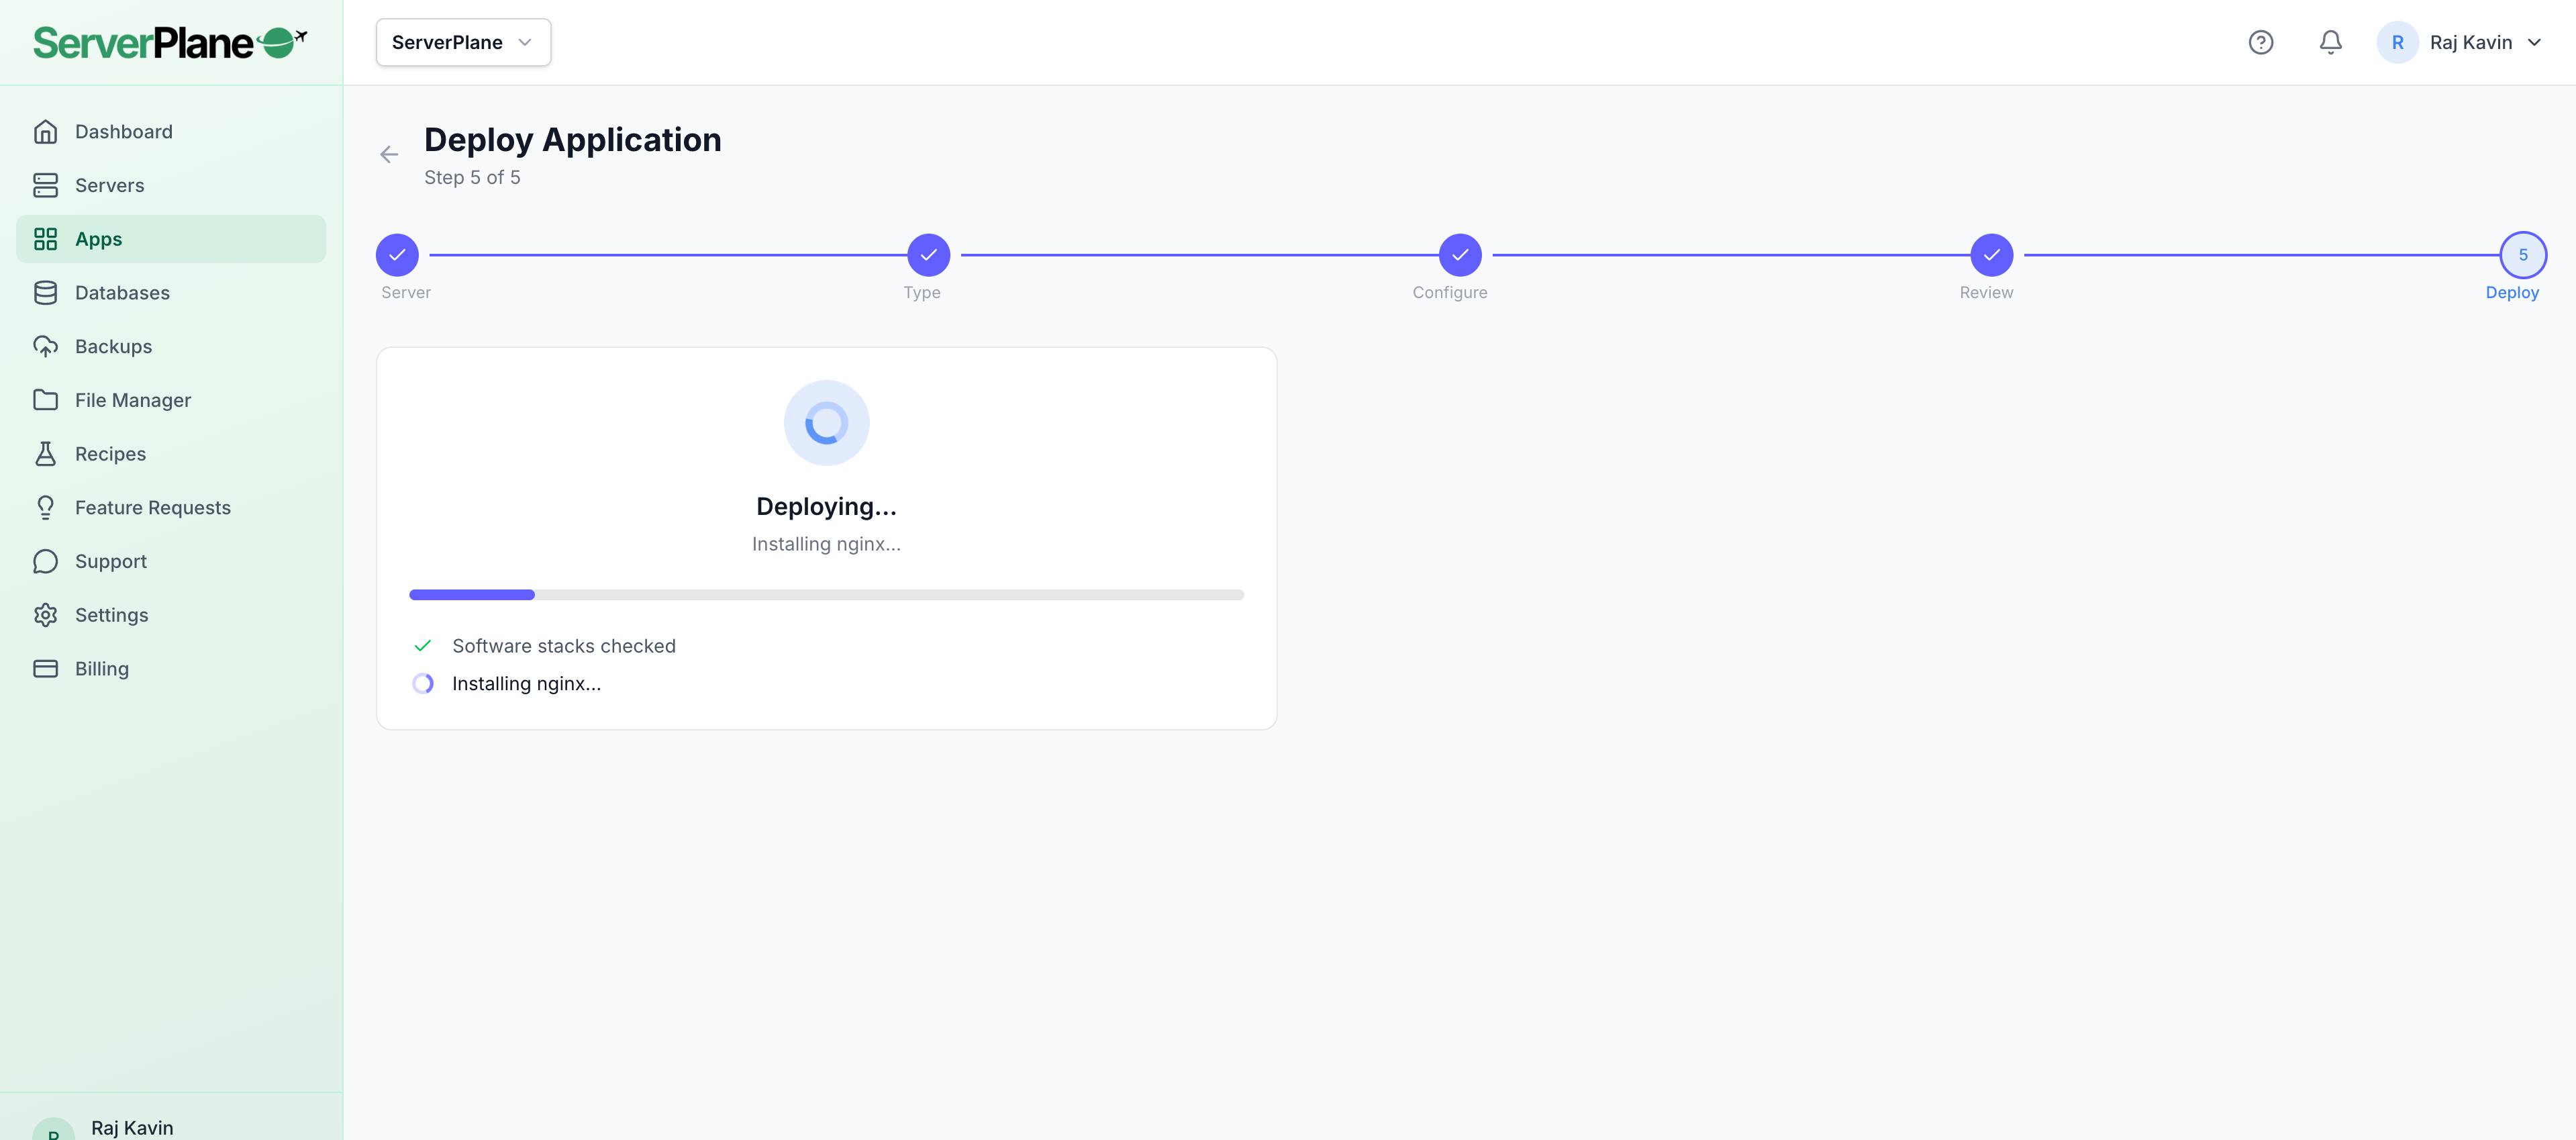Click the Feature Requests lightbulb icon

point(45,508)
